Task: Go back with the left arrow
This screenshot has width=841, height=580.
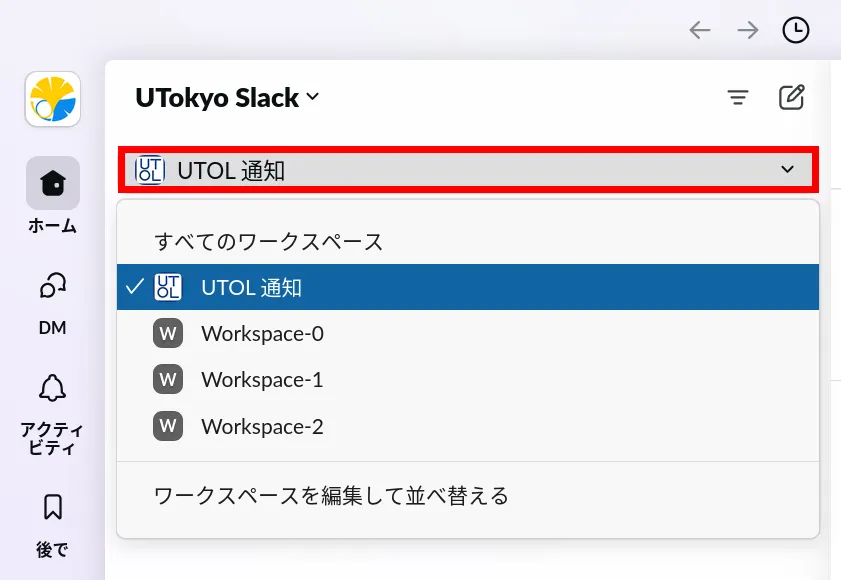Action: point(700,30)
